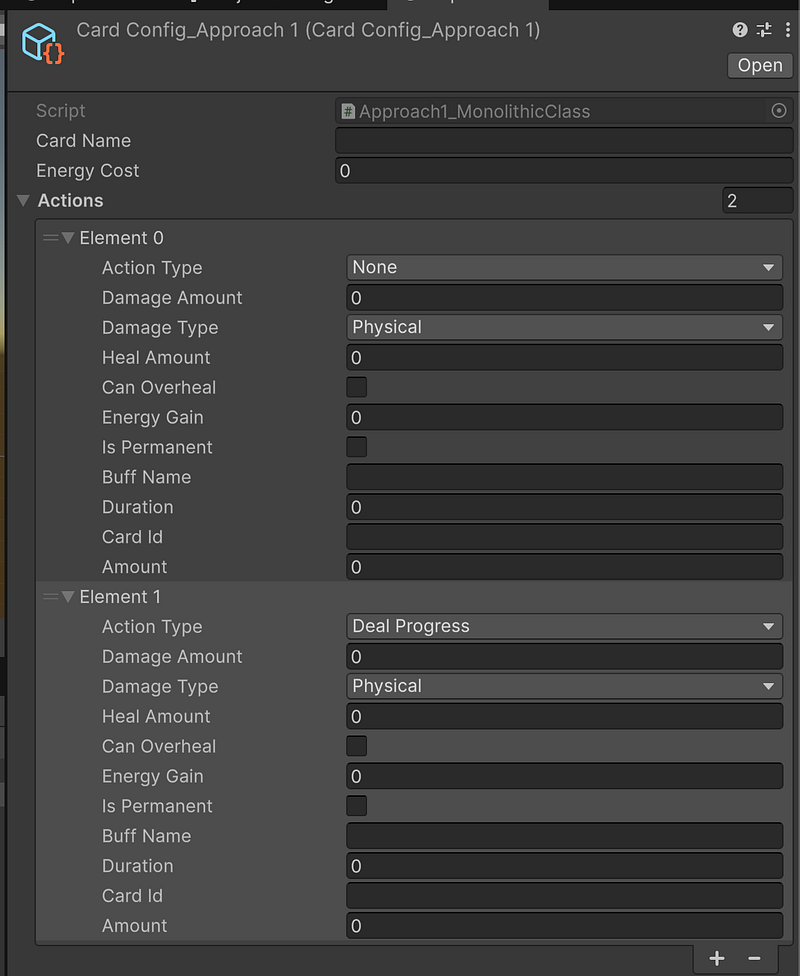Grab the drag handle of Element 1
The width and height of the screenshot is (800, 976).
(50, 597)
